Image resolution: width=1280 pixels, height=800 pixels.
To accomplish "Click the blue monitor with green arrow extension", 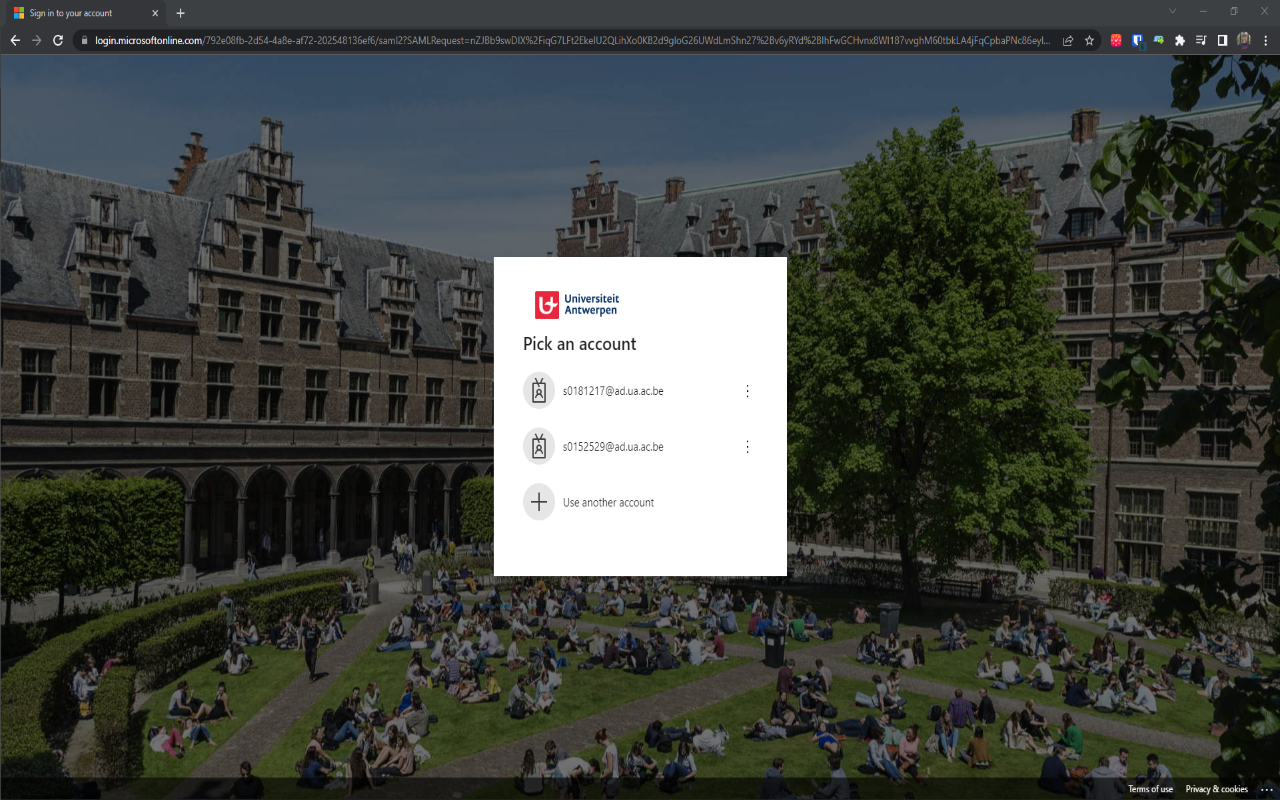I will [x=1159, y=41].
